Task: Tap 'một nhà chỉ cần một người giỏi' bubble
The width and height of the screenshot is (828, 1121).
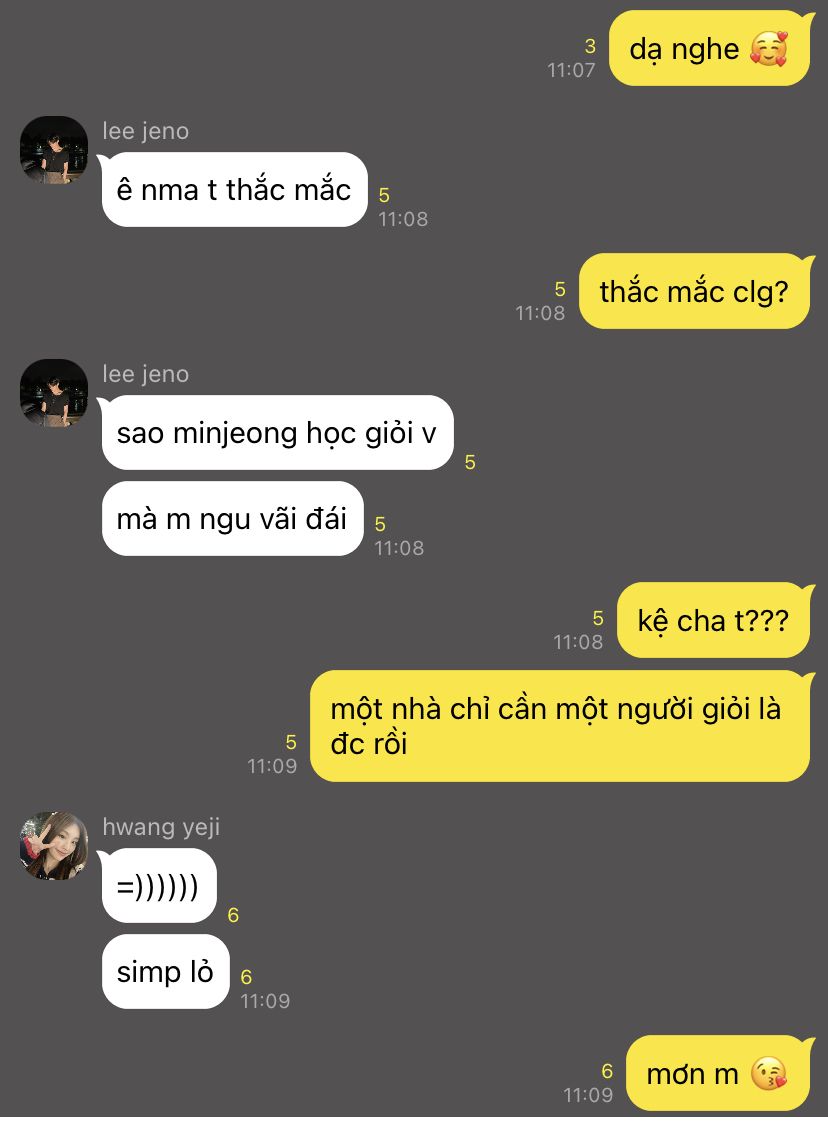Action: point(561,726)
